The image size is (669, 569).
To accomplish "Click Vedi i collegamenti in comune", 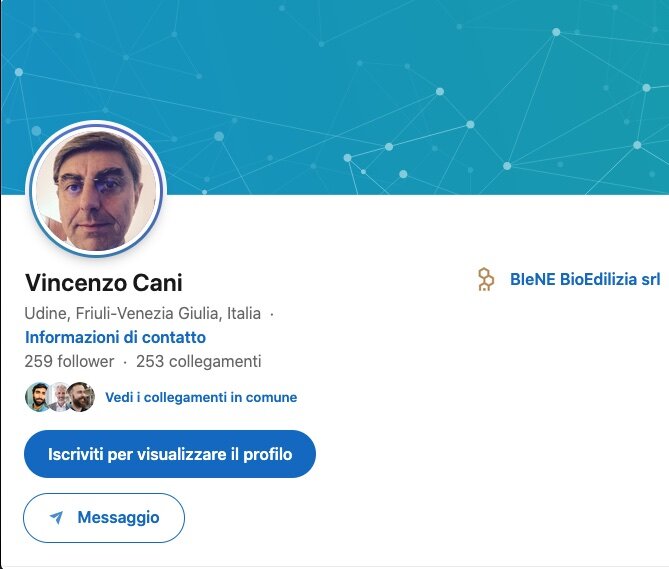I will click(201, 397).
